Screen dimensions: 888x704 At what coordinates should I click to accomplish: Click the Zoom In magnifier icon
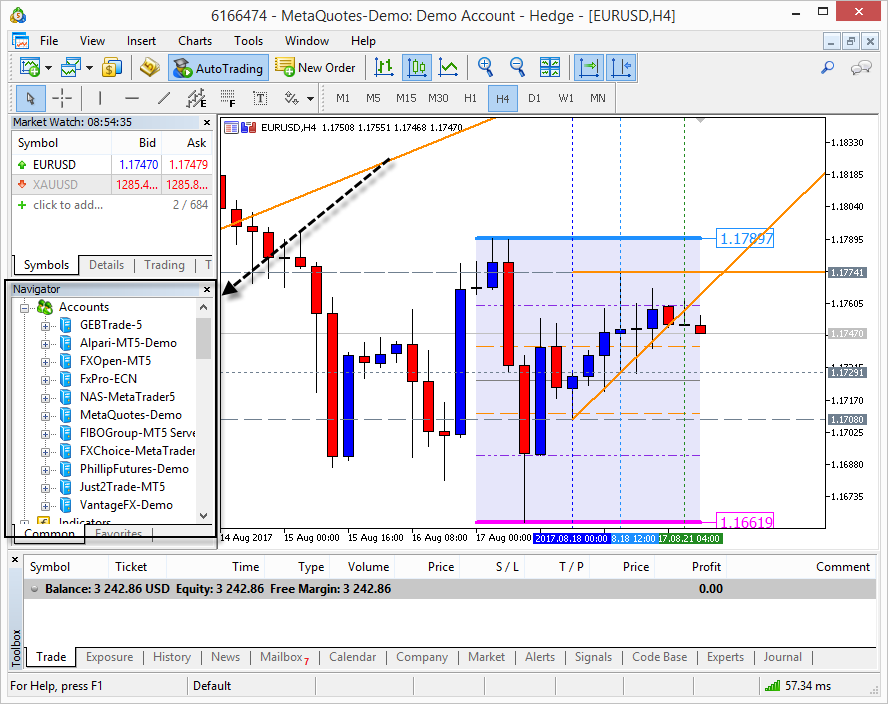coord(485,67)
